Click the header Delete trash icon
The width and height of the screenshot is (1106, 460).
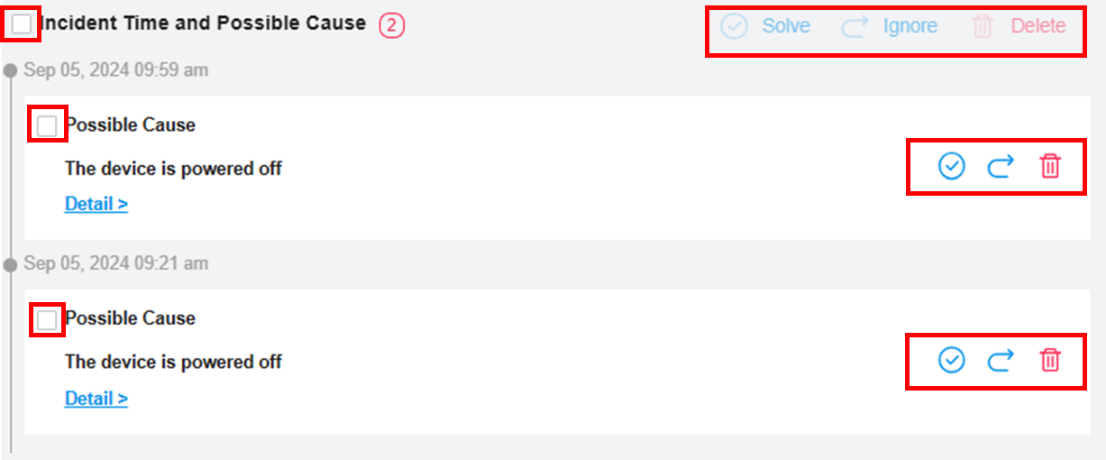[982, 26]
